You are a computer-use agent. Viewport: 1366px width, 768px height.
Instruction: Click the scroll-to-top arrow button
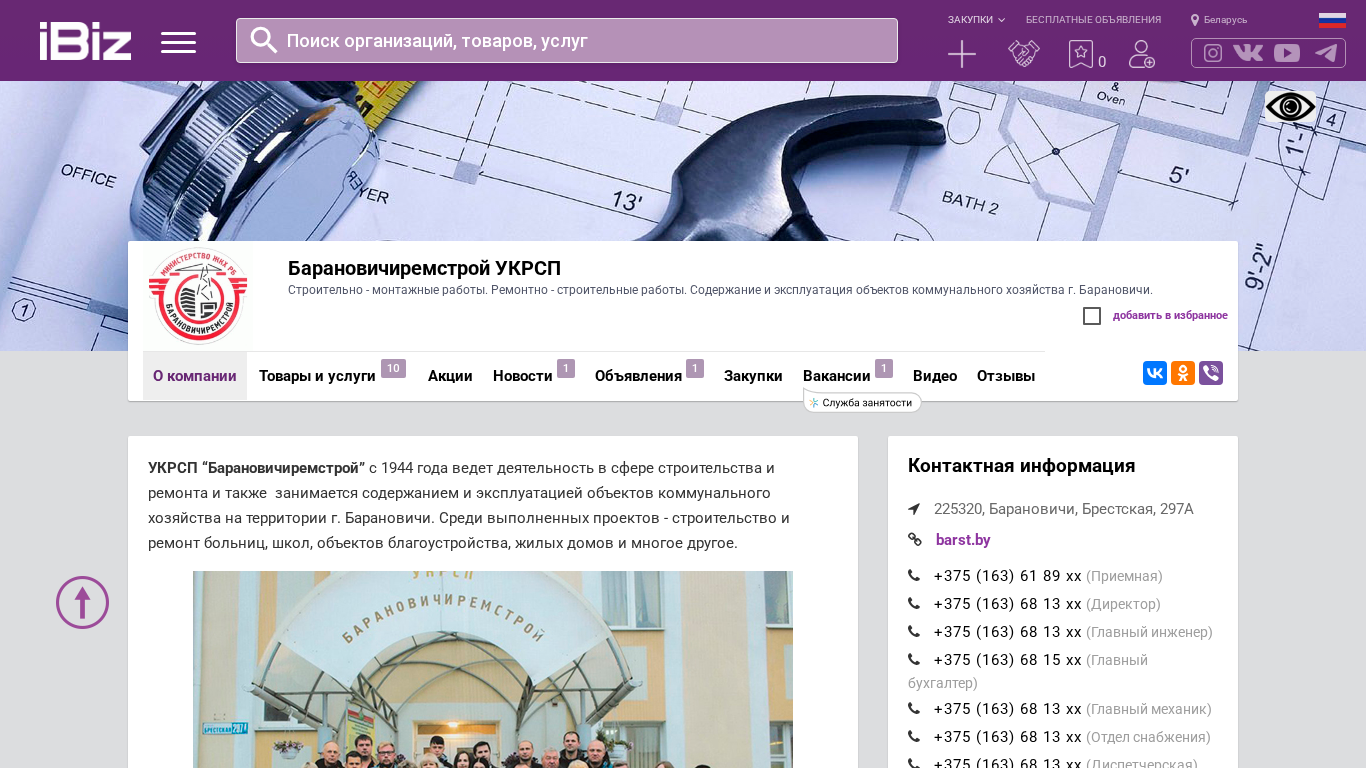point(82,602)
